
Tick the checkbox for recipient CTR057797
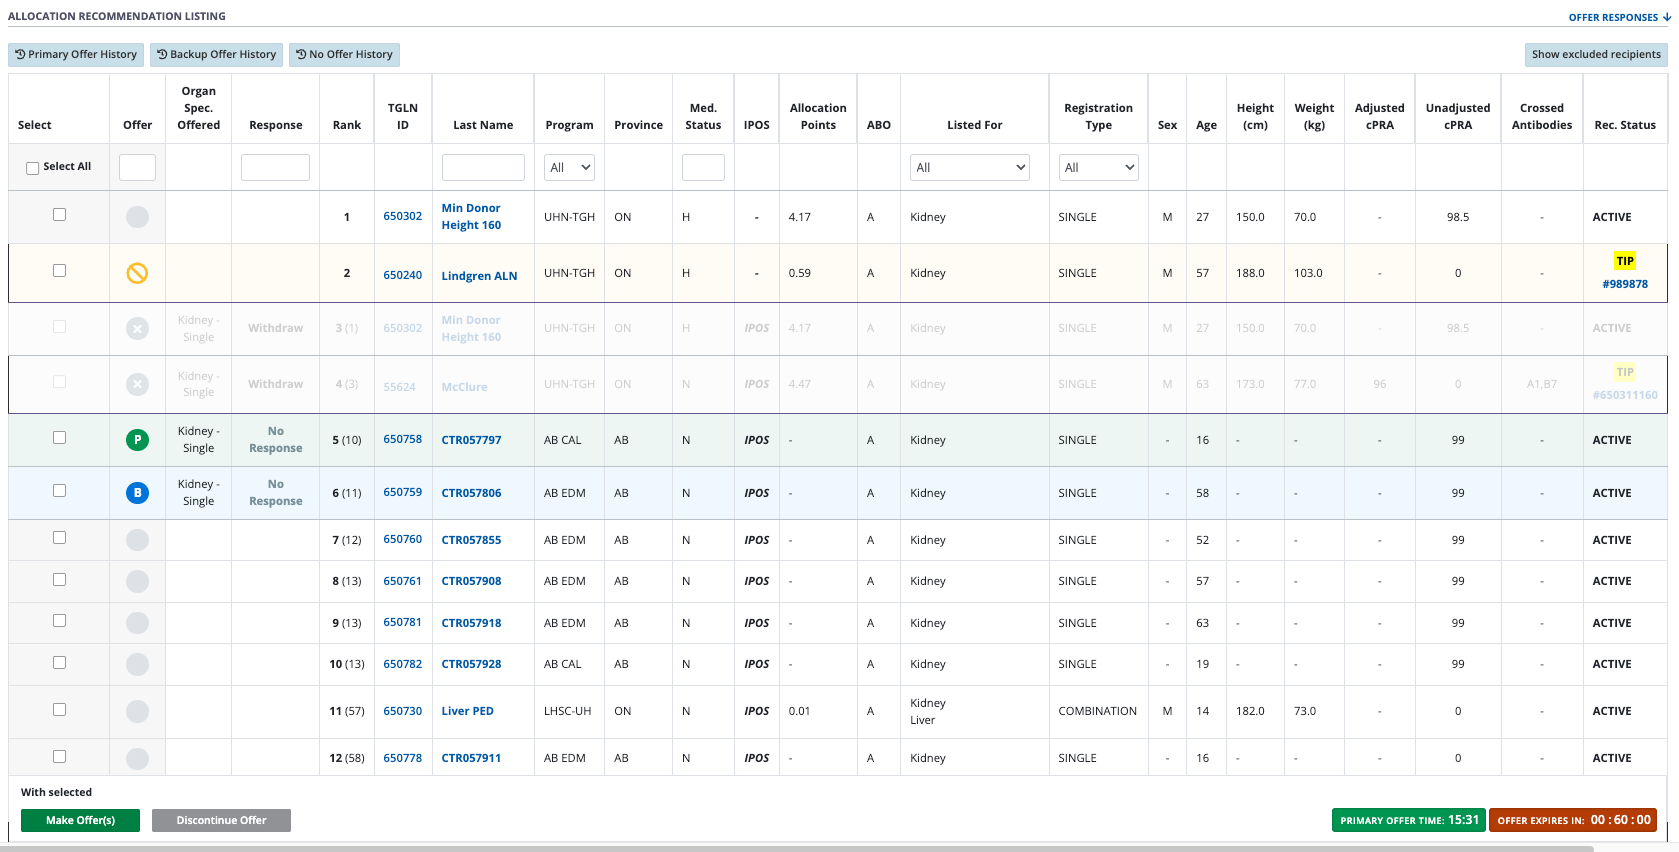coord(60,438)
